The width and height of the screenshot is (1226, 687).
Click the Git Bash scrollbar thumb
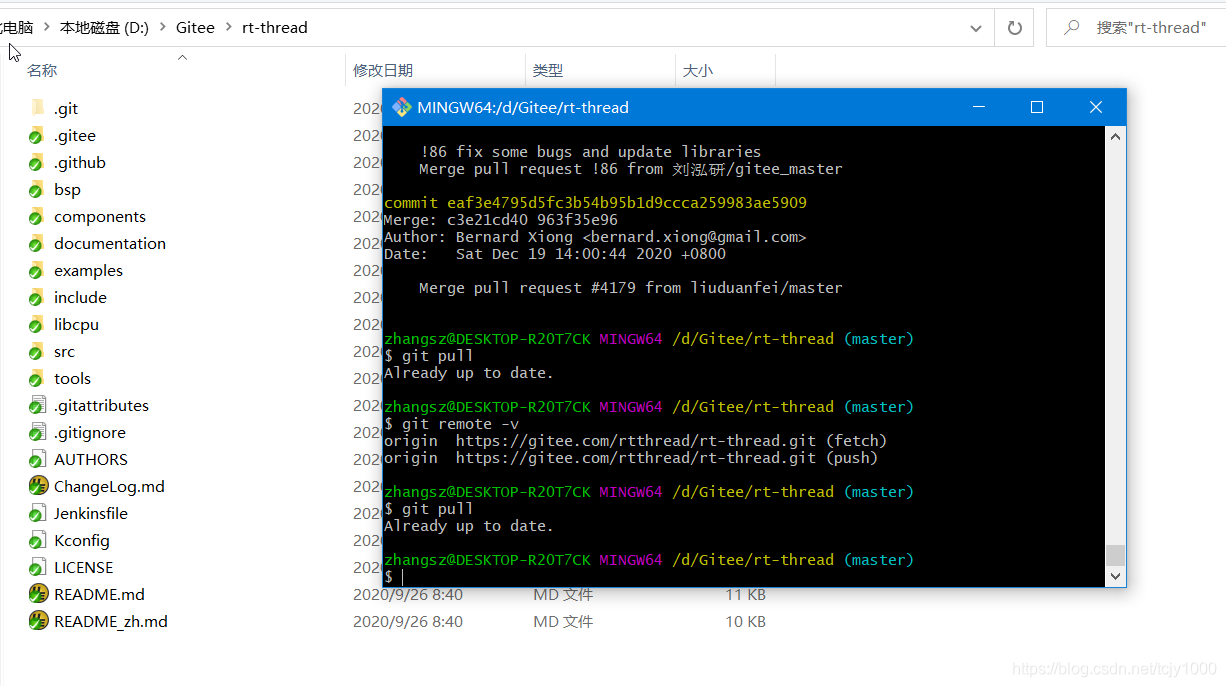[1116, 555]
